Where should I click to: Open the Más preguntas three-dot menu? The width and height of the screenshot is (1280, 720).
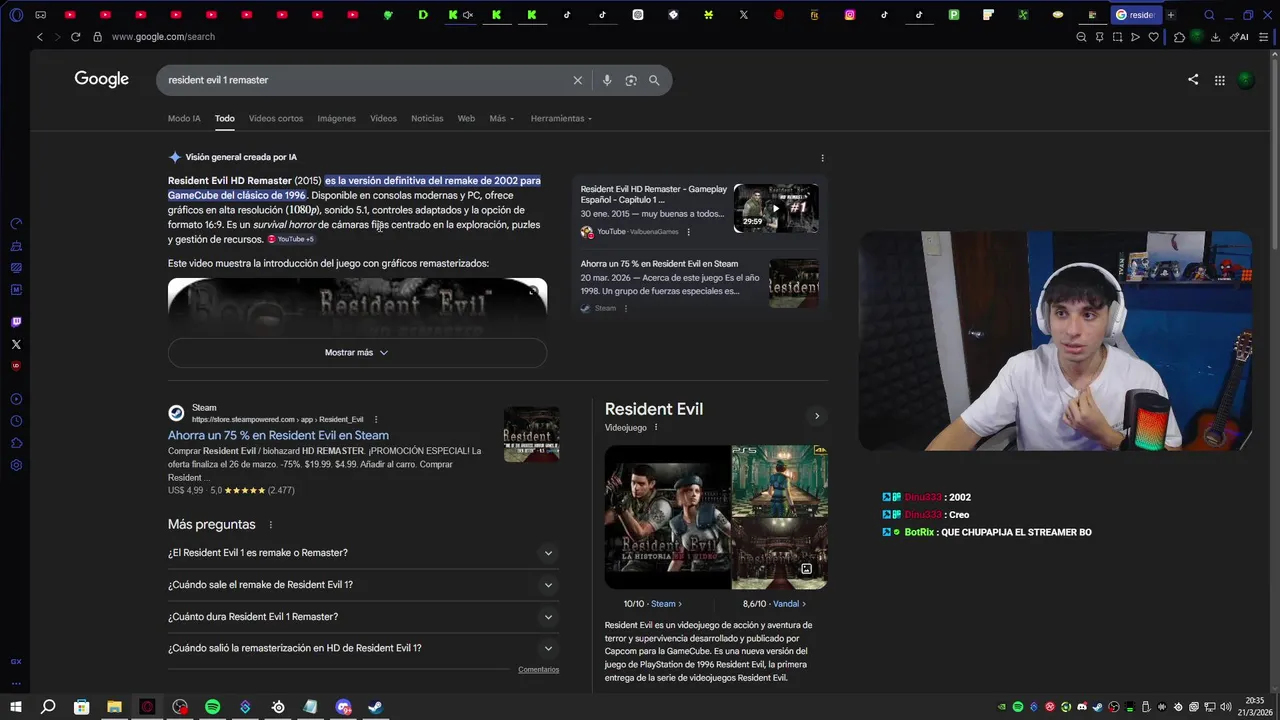coord(270,525)
